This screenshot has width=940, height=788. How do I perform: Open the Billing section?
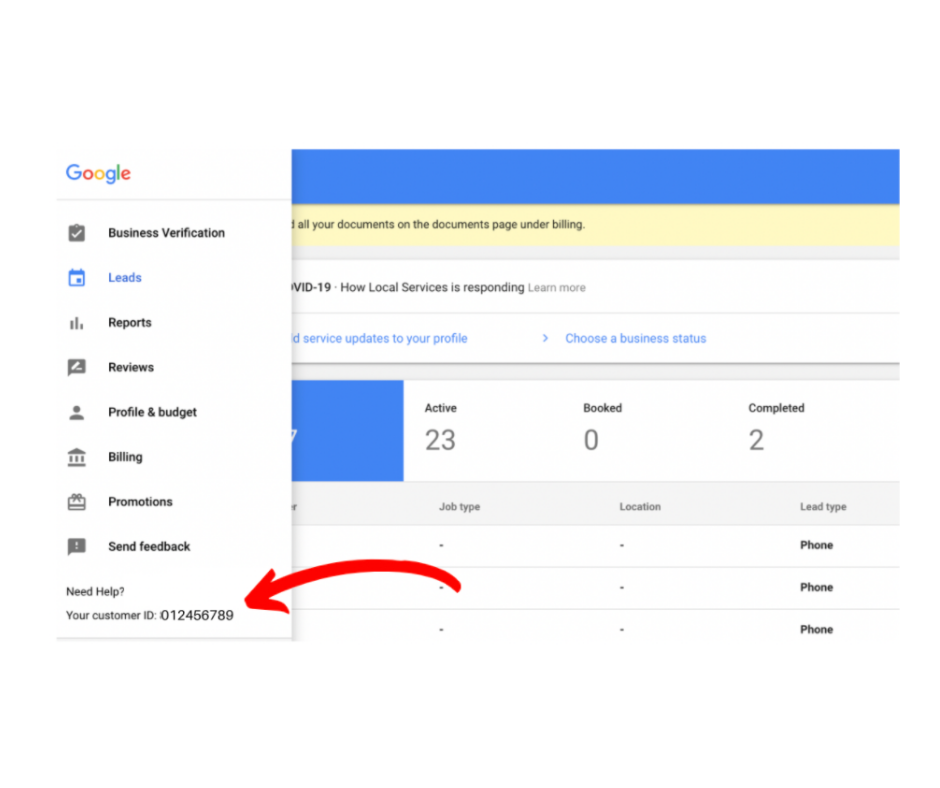pos(125,457)
